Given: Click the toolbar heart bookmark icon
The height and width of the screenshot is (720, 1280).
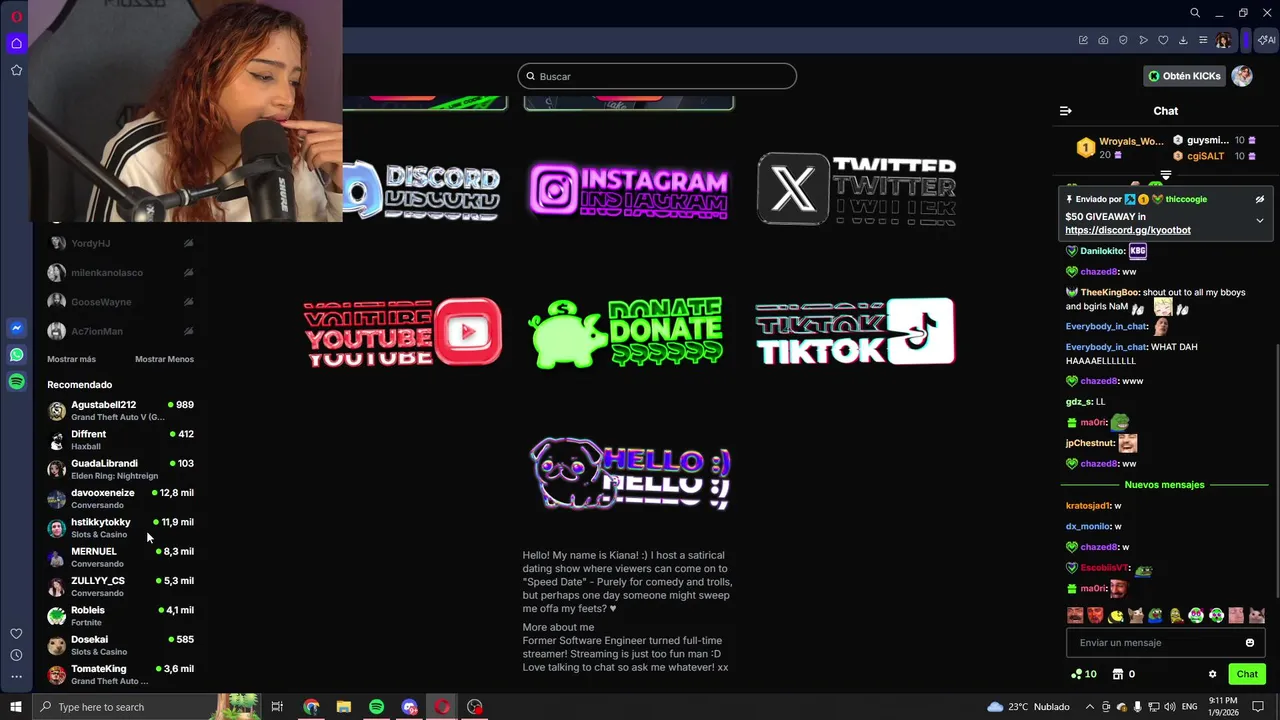Looking at the screenshot, I should (1163, 41).
